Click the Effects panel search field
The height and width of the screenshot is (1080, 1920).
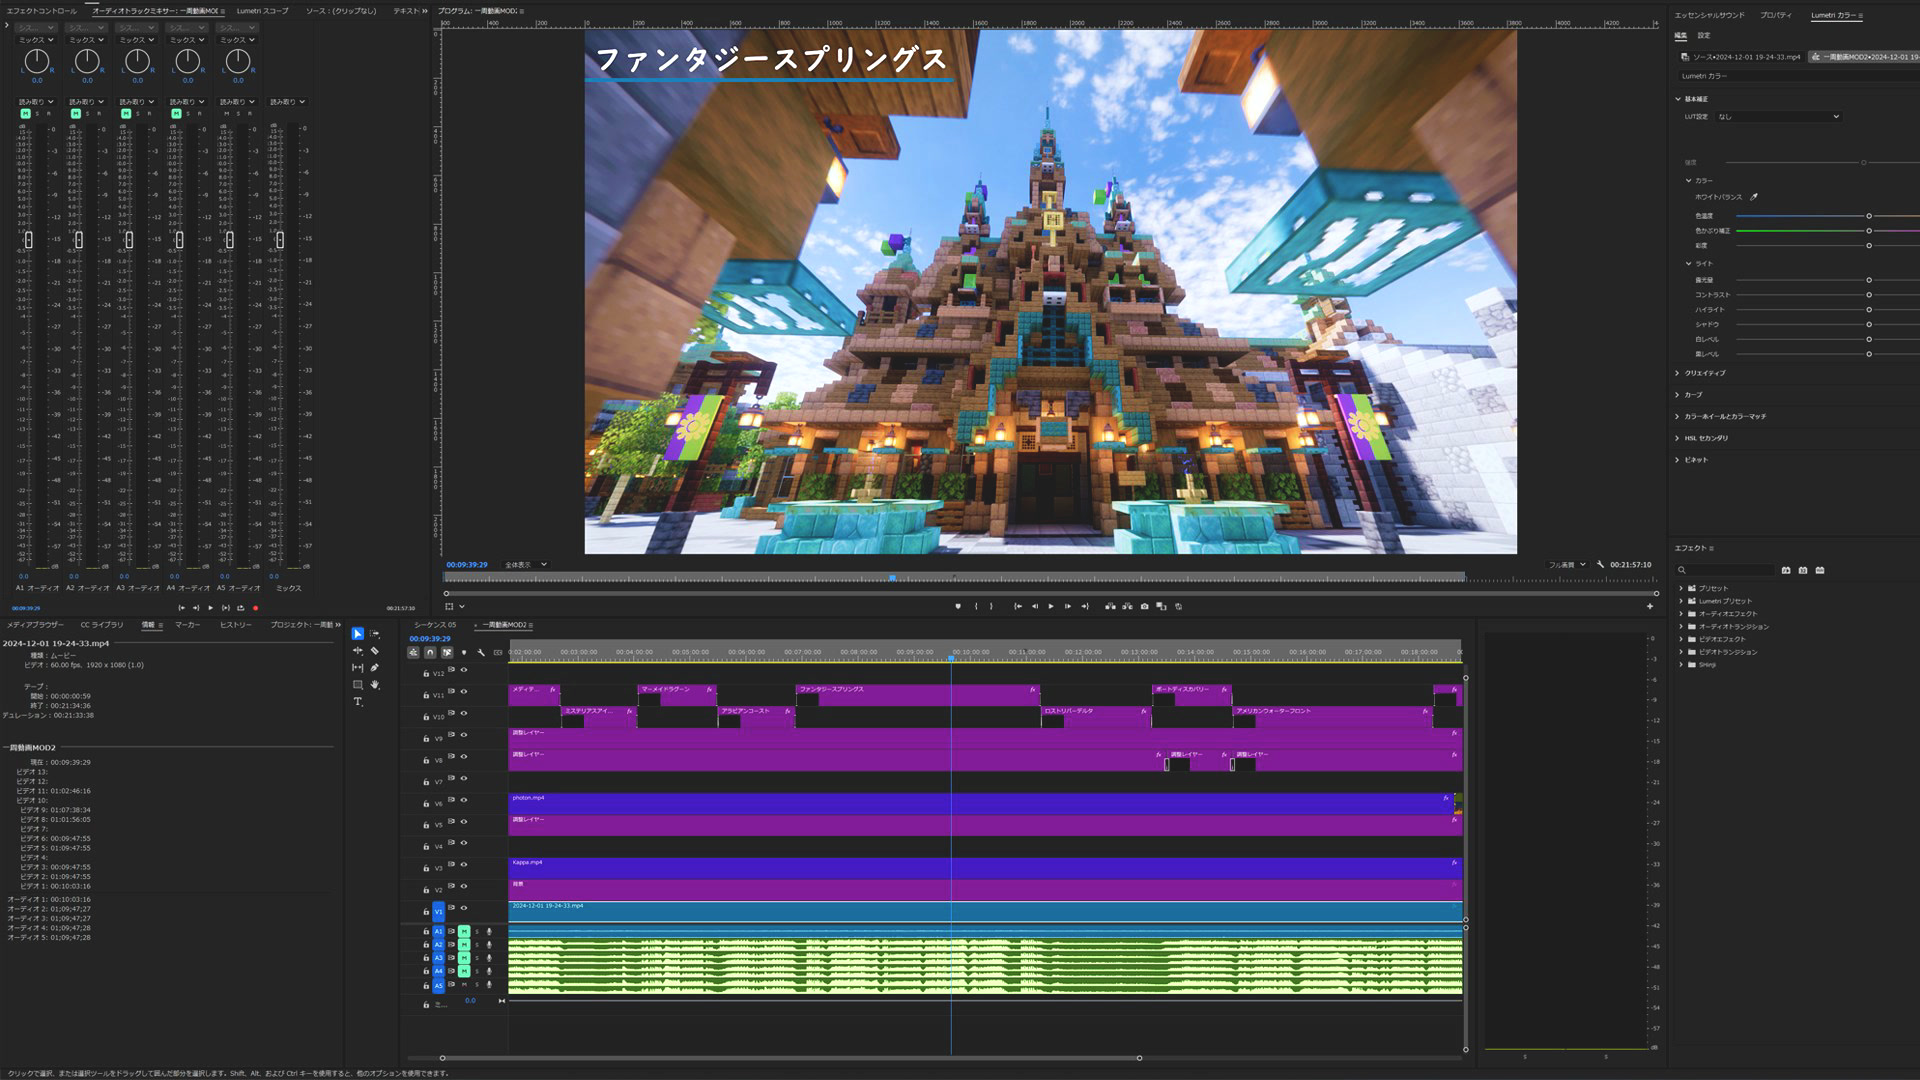[1726, 570]
